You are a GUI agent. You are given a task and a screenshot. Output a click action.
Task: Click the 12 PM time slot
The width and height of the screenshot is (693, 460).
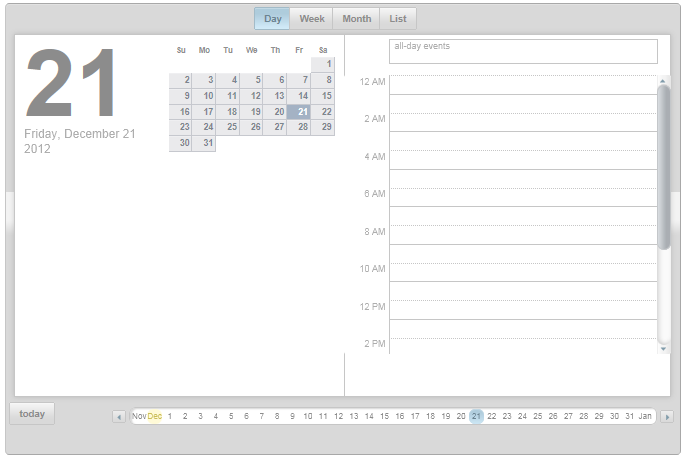523,310
